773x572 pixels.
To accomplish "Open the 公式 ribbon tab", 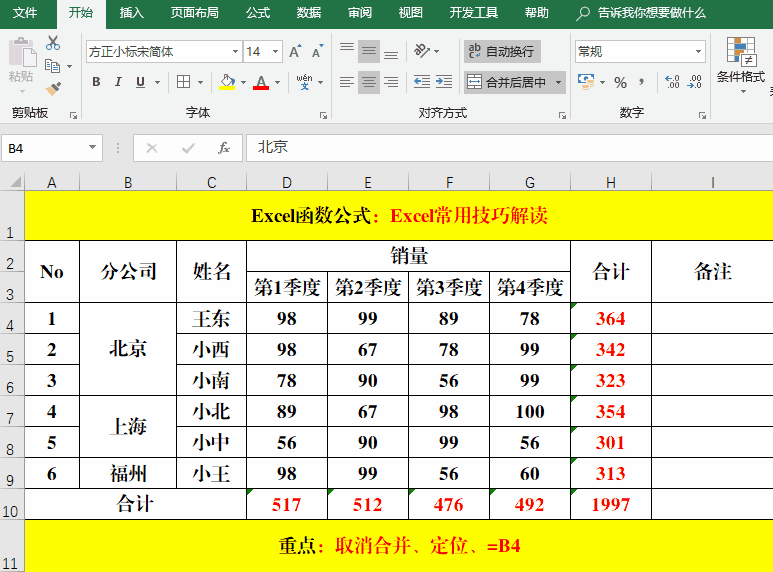I will tap(257, 13).
